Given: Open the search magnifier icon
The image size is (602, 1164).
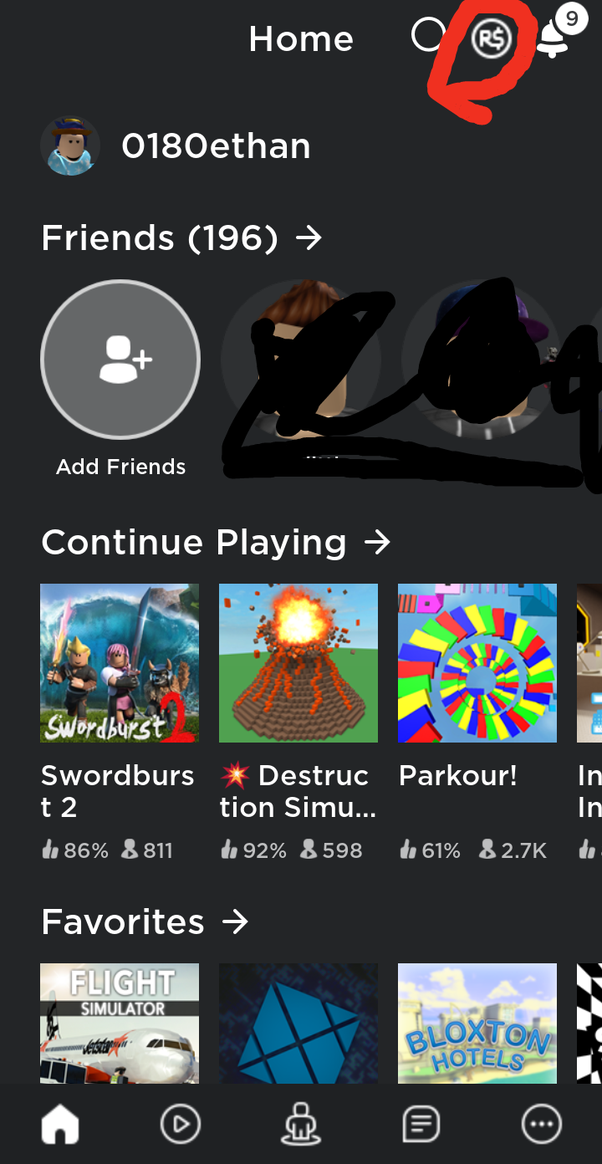Looking at the screenshot, I should 428,36.
